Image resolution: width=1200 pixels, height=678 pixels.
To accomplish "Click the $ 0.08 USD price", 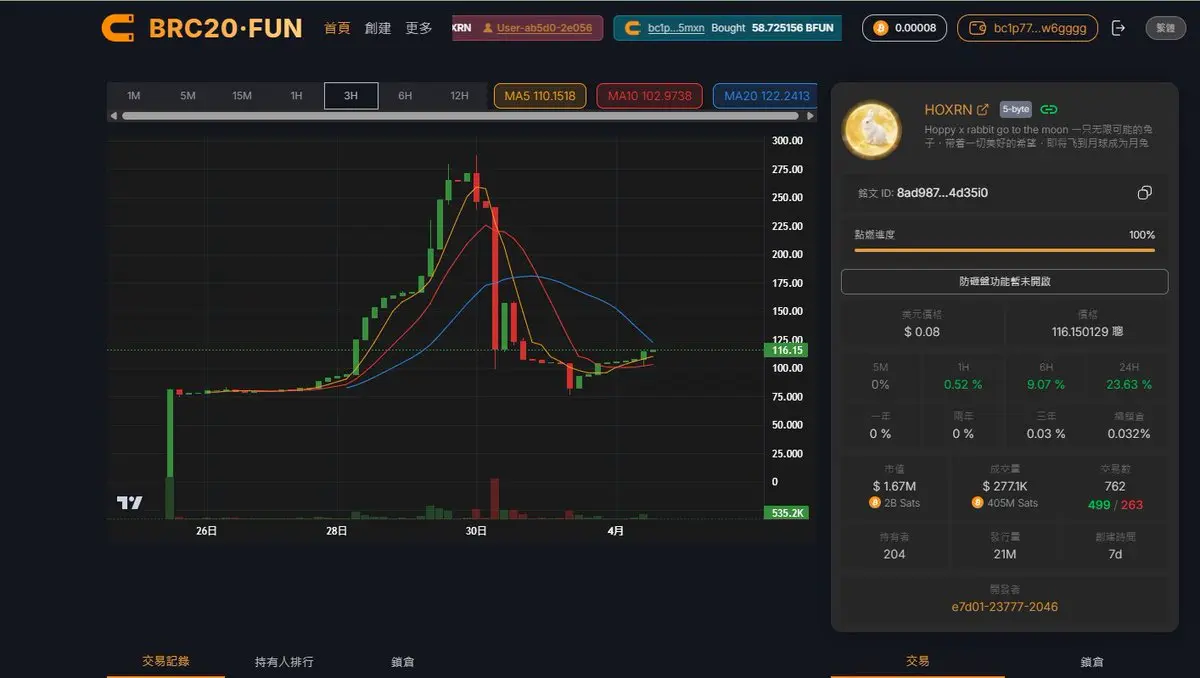I will [921, 332].
